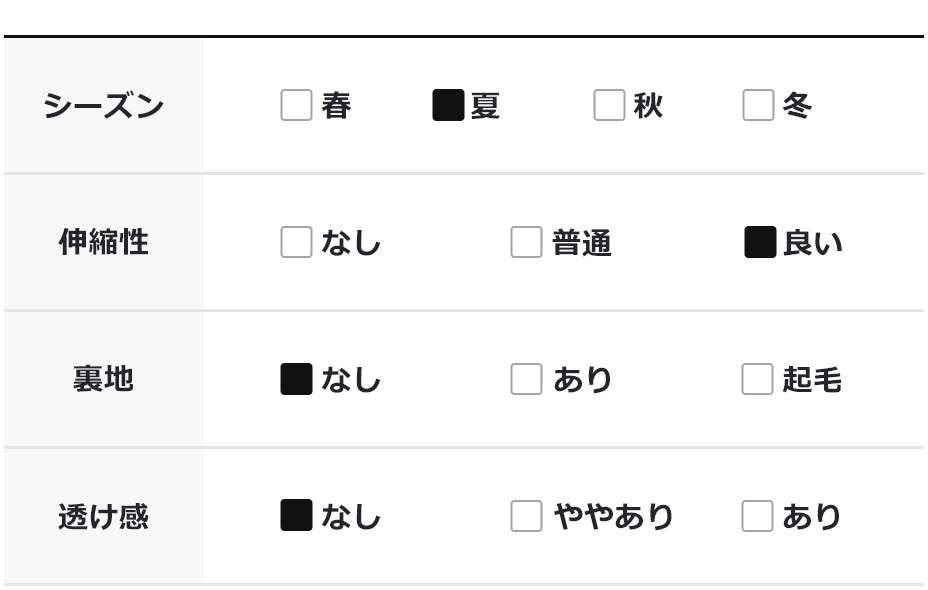Click the 裏地 row header
The height and width of the screenshot is (590, 928).
point(103,379)
